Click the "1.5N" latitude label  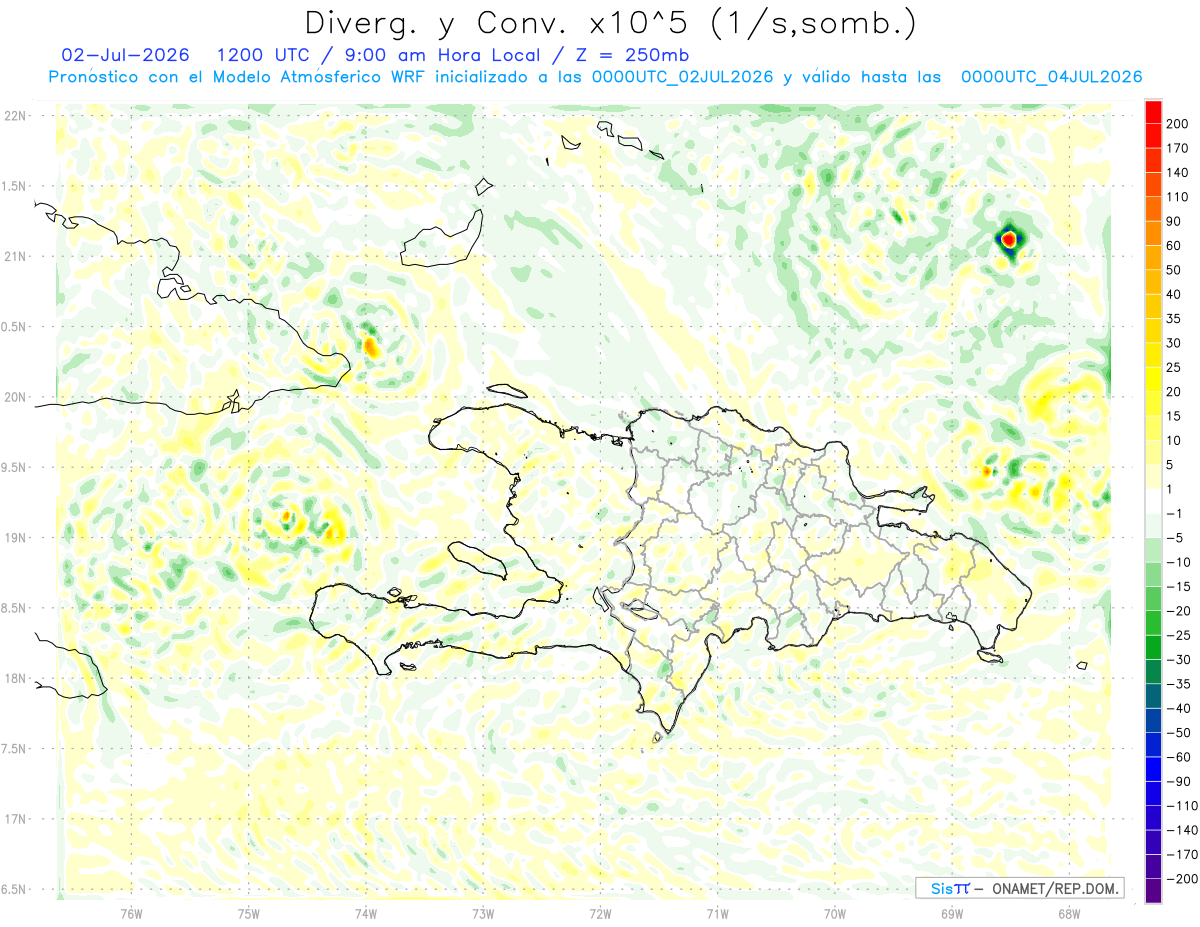pyautogui.click(x=14, y=186)
